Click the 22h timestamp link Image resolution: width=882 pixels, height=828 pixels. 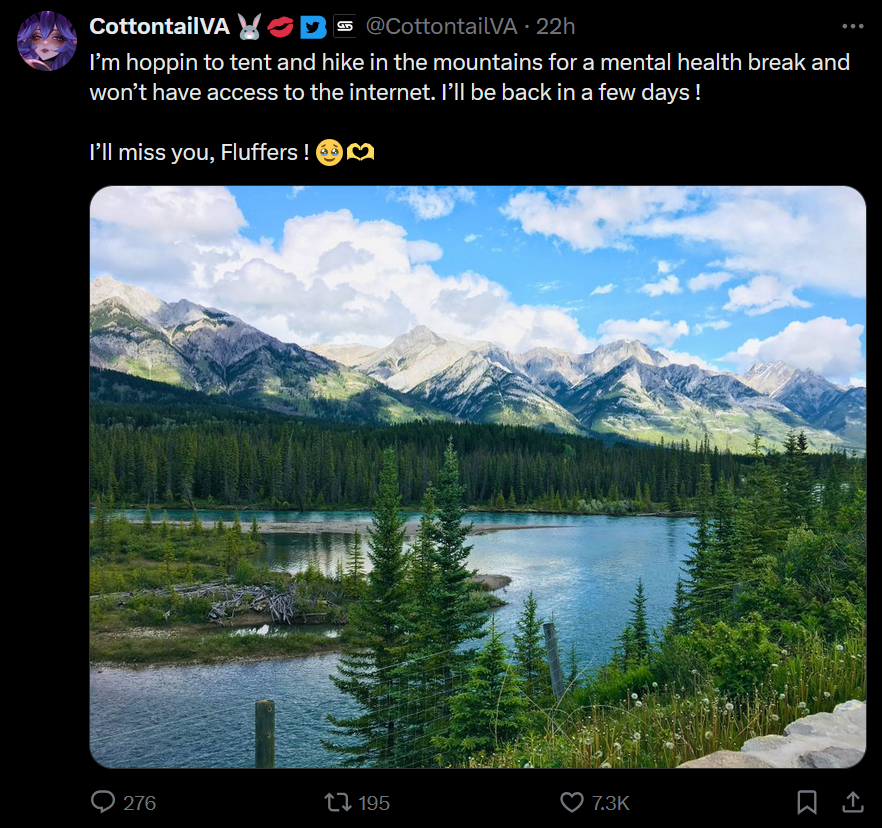[555, 27]
